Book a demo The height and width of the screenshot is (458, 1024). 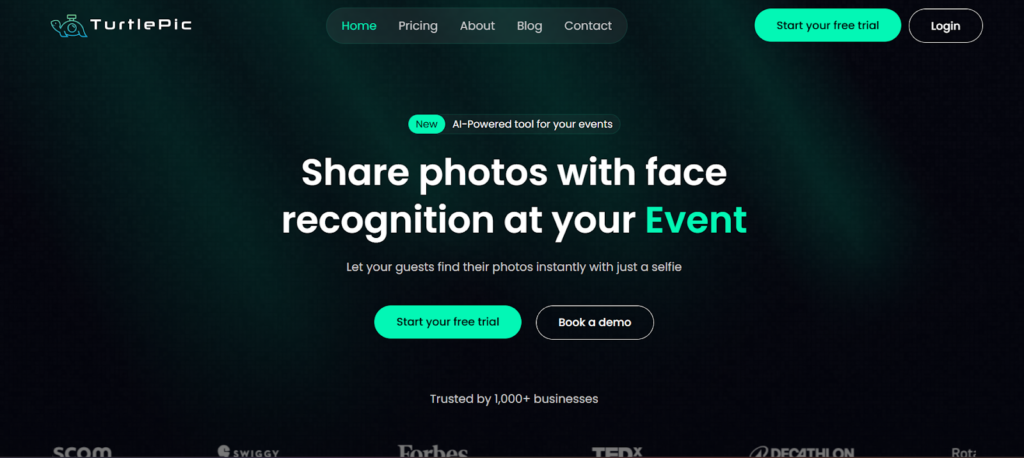pyautogui.click(x=595, y=322)
